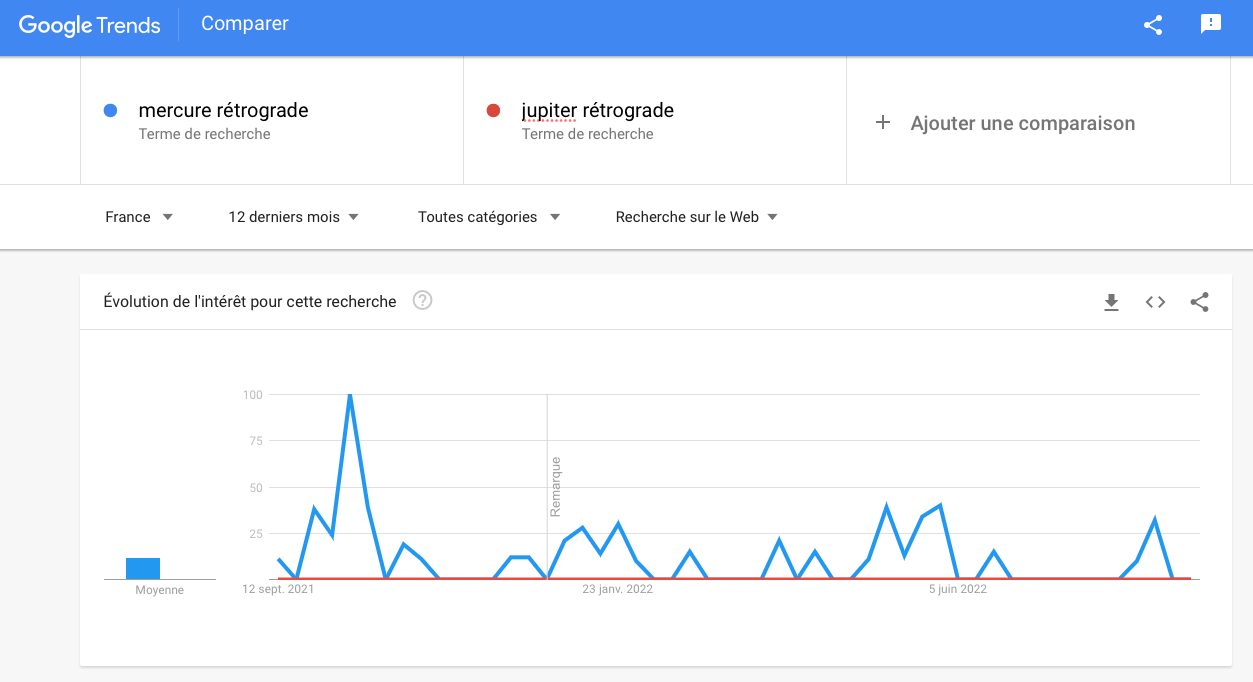The width and height of the screenshot is (1253, 682).
Task: Open the help icon beside the chart title
Action: click(422, 301)
